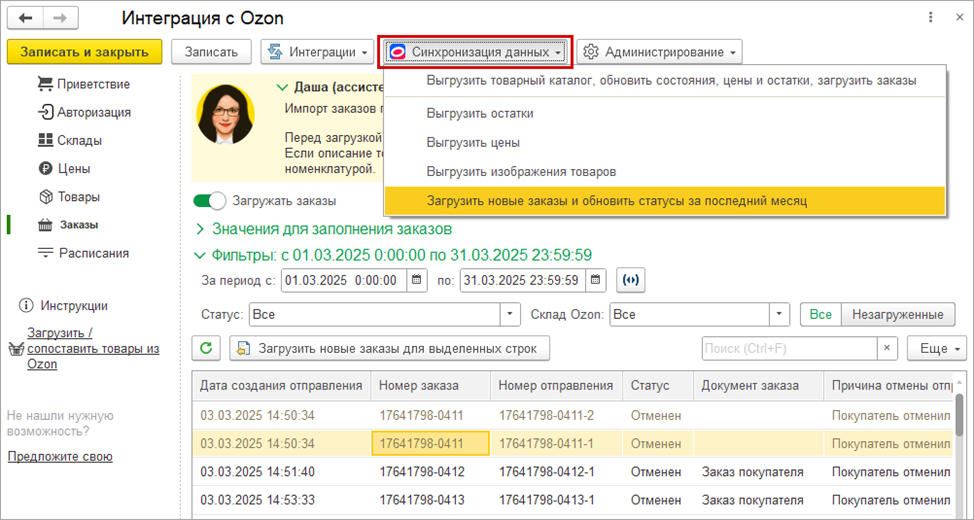Select Загрузить новые заказы и обновить статусы
This screenshot has width=974, height=520.
coord(616,201)
